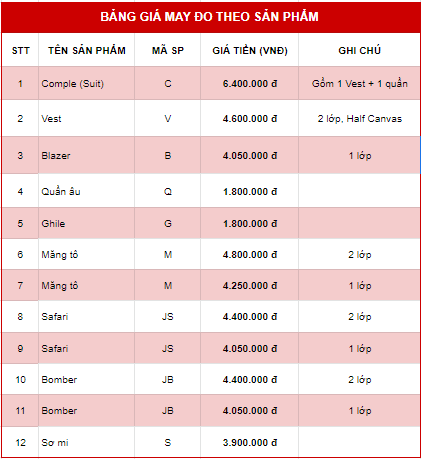Click the MÃ SP header cell

click(x=168, y=50)
